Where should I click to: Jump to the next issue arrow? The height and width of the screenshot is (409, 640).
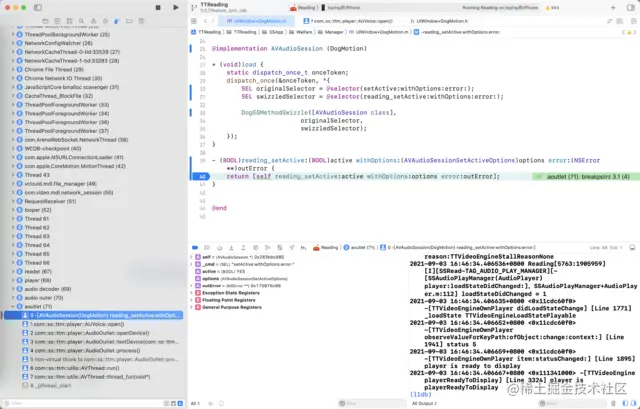635,32
